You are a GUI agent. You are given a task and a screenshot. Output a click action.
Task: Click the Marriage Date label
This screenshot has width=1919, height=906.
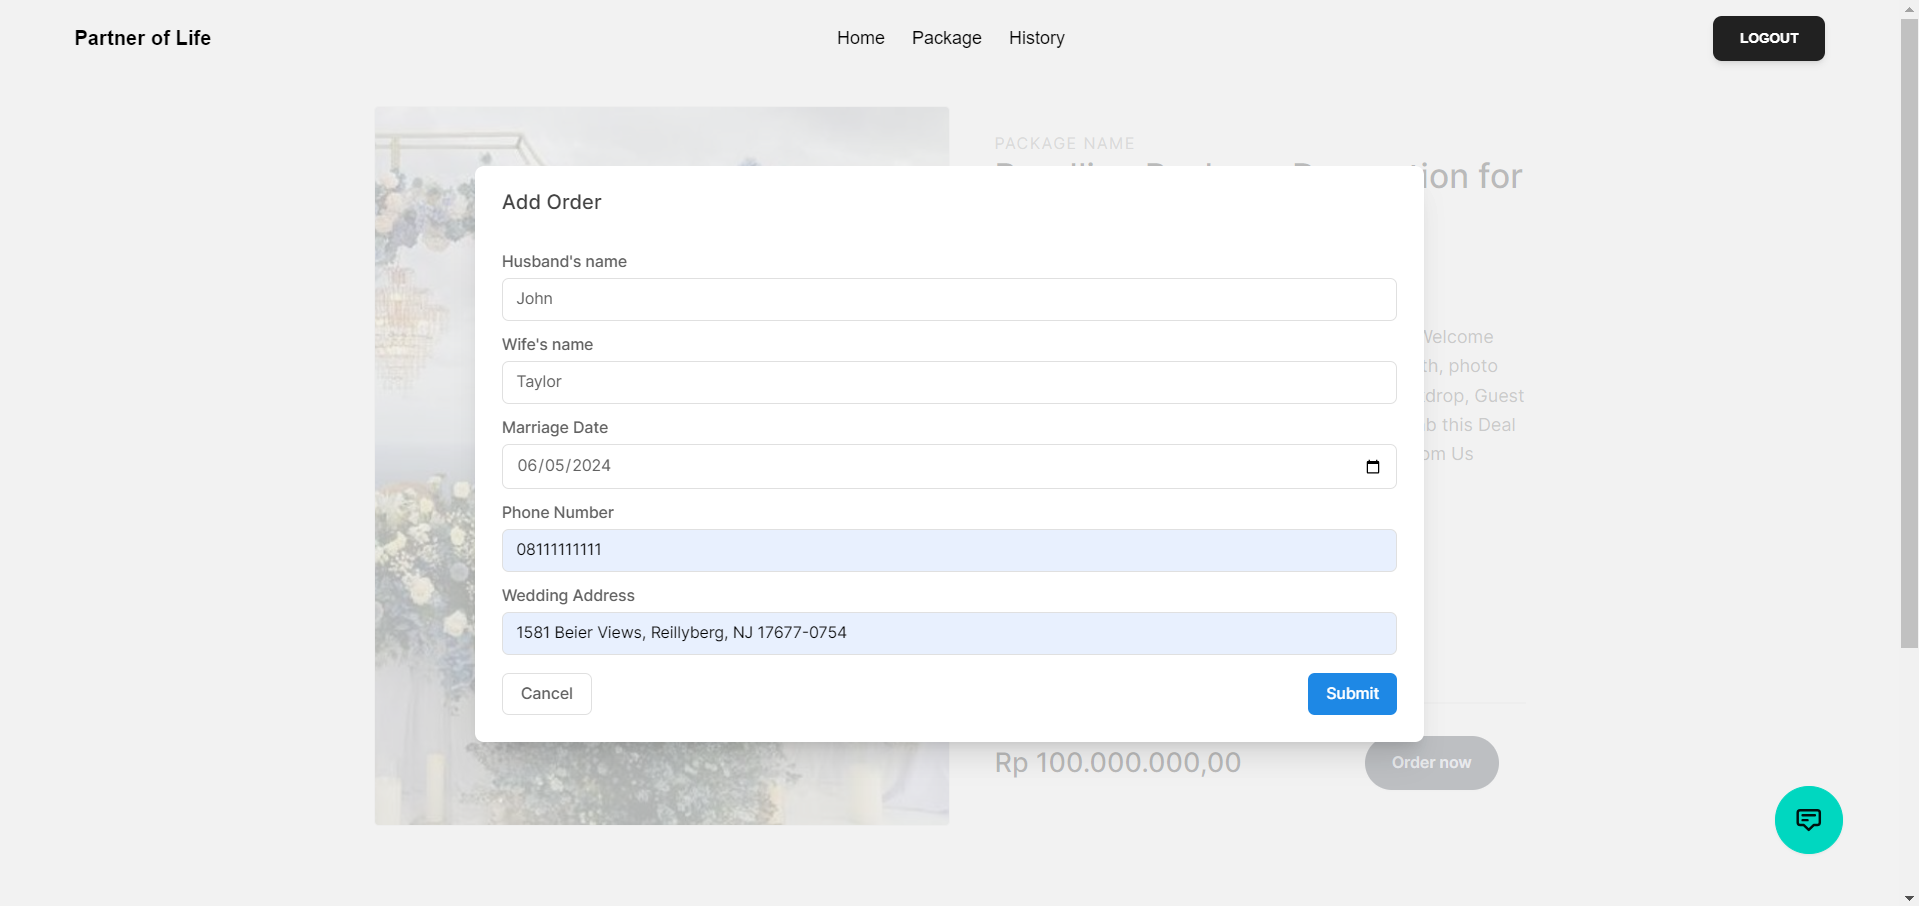[555, 427]
